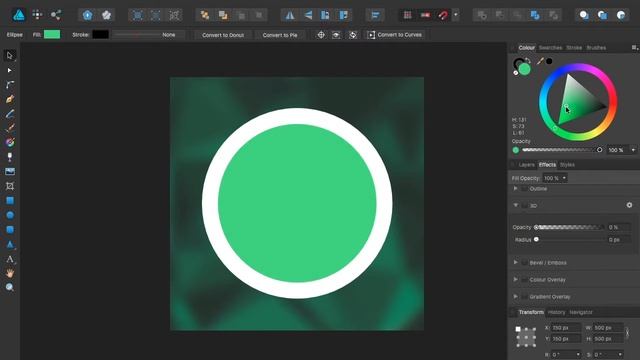Open the Rotation angle dropdown
Viewport: 640px width, 360px height.
[x=578, y=354]
